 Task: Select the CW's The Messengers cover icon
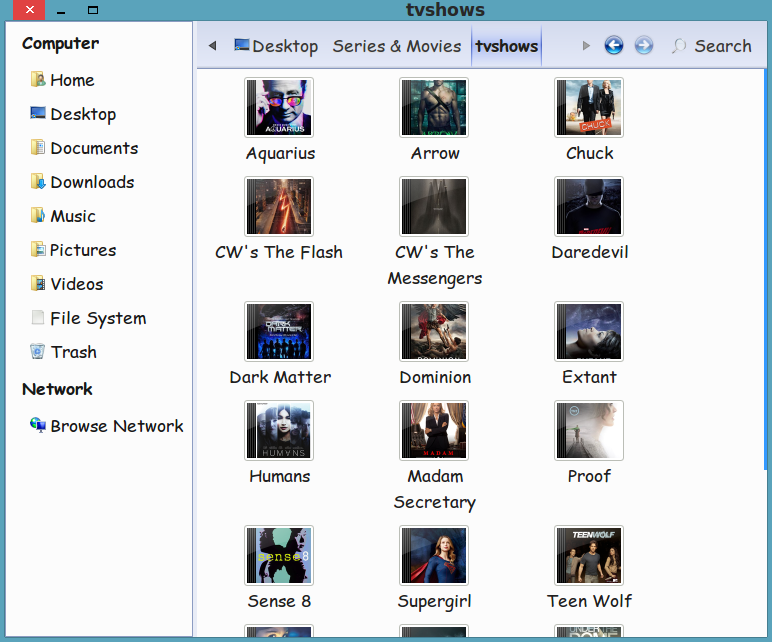pos(434,206)
